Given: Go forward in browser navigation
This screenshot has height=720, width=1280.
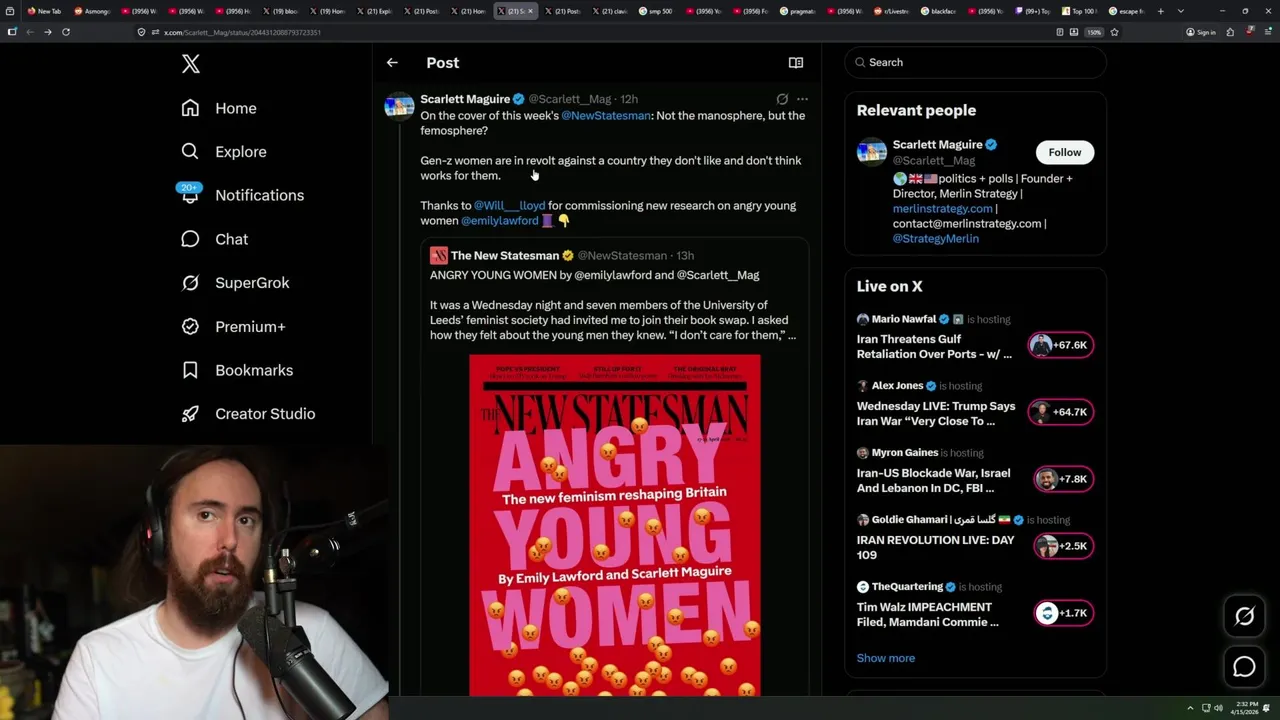Looking at the screenshot, I should [x=47, y=32].
